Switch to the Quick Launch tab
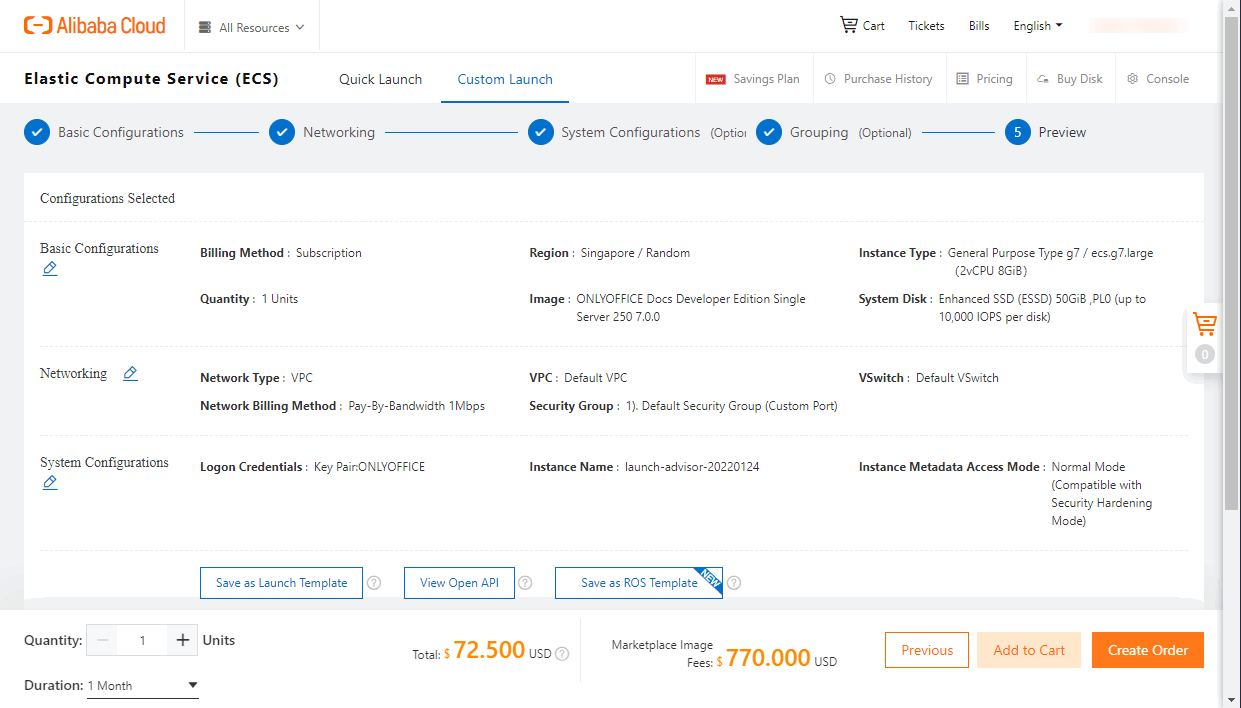 click(x=380, y=78)
